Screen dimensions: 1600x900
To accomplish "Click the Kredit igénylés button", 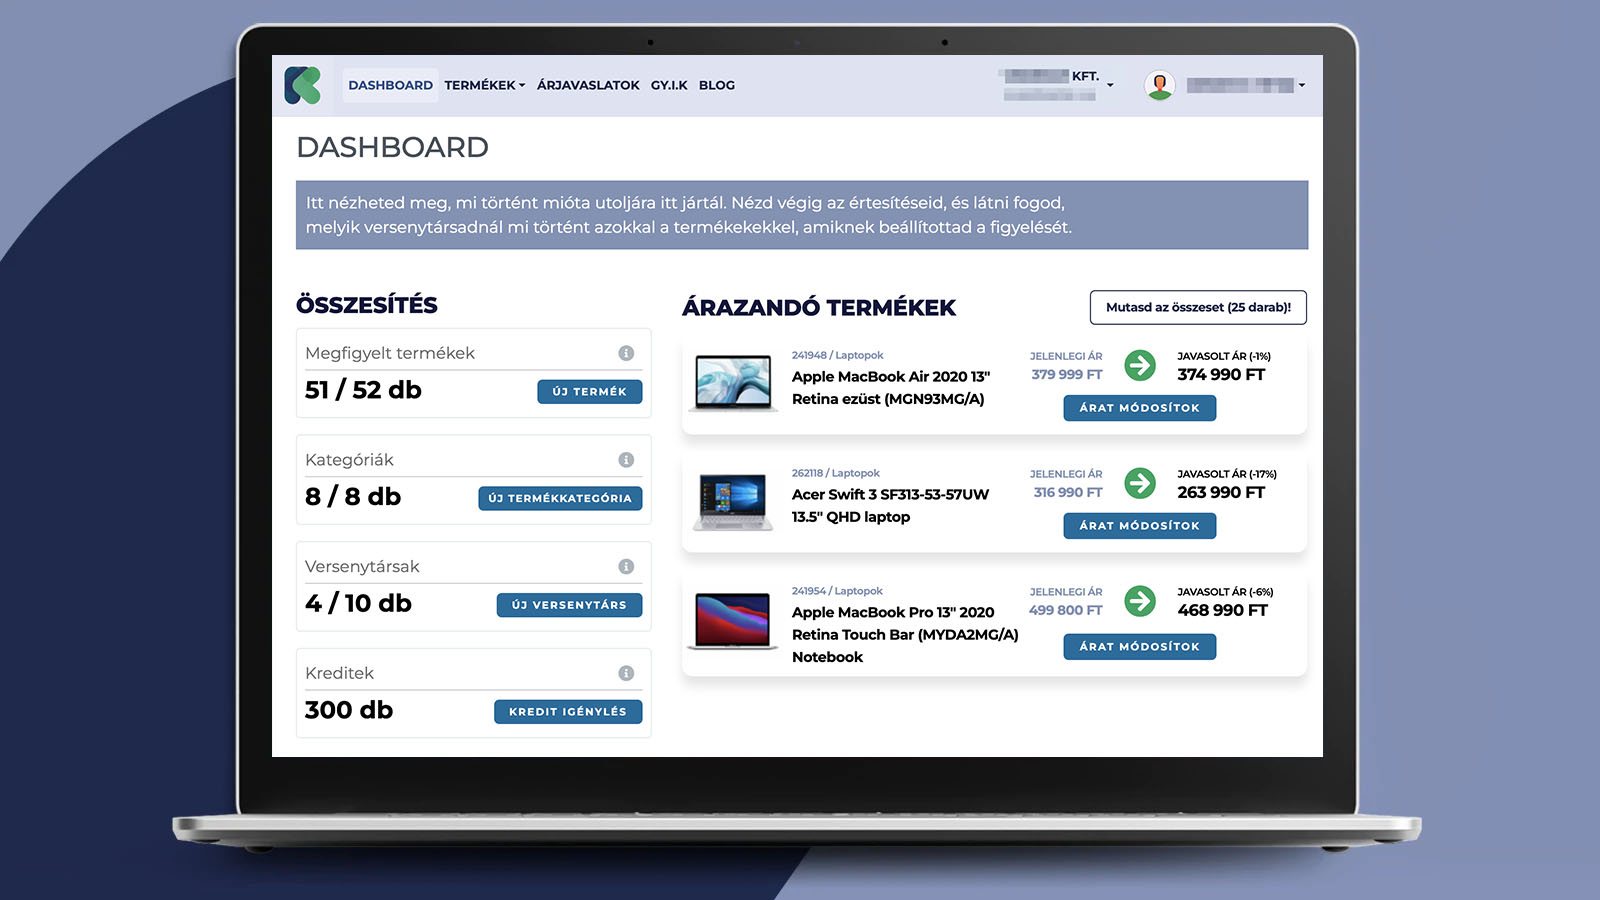I will pos(568,712).
